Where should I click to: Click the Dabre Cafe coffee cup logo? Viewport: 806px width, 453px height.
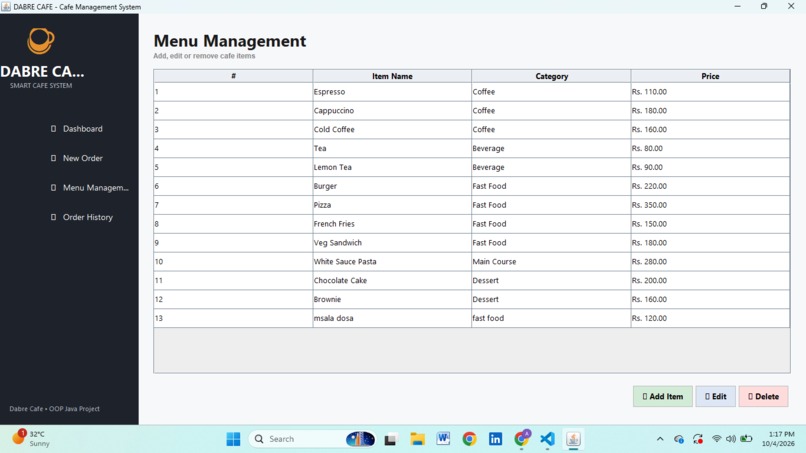pos(41,41)
